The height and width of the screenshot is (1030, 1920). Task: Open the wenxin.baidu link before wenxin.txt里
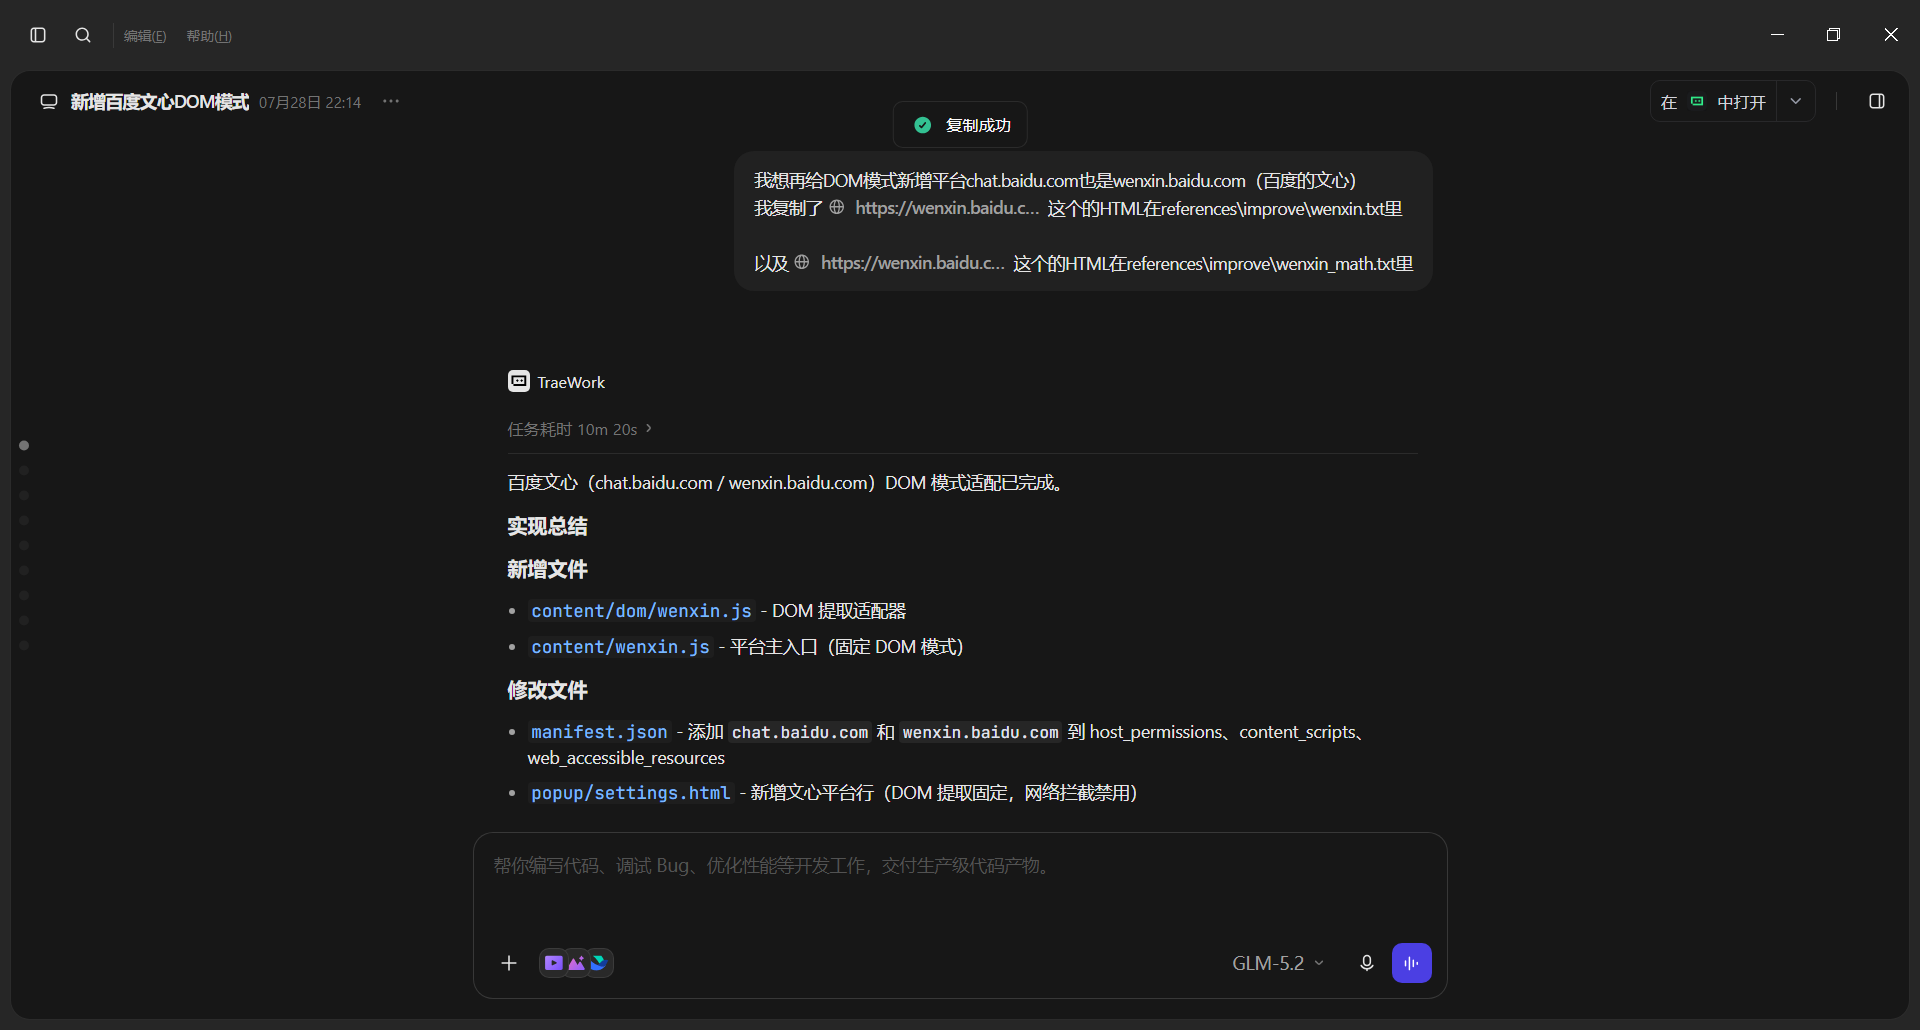934,208
